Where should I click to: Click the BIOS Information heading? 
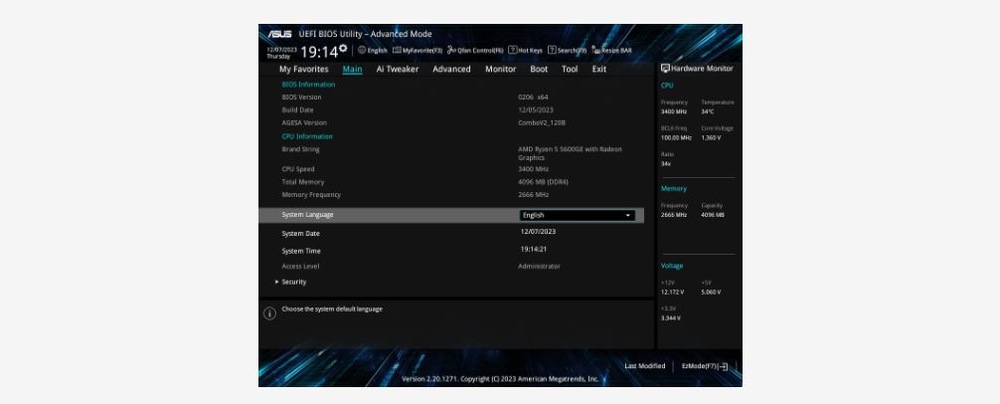click(308, 84)
